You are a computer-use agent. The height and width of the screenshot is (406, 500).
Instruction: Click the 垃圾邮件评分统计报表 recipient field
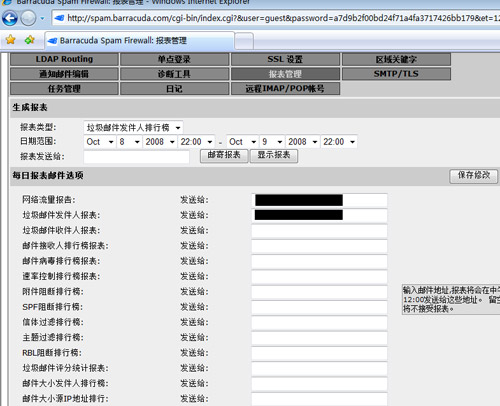pyautogui.click(x=319, y=369)
